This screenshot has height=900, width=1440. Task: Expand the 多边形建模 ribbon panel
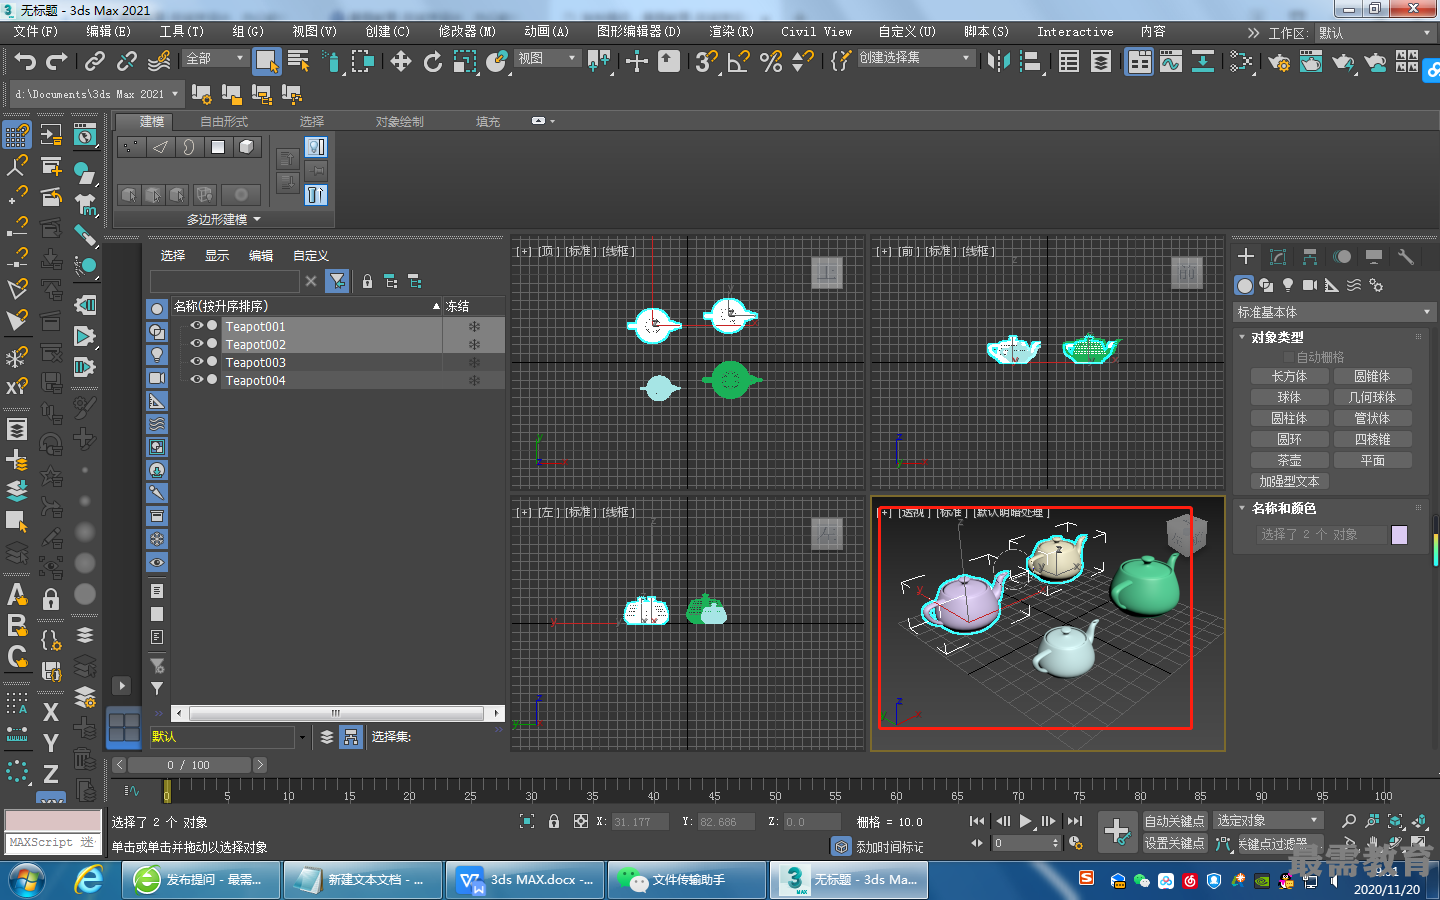(x=224, y=219)
